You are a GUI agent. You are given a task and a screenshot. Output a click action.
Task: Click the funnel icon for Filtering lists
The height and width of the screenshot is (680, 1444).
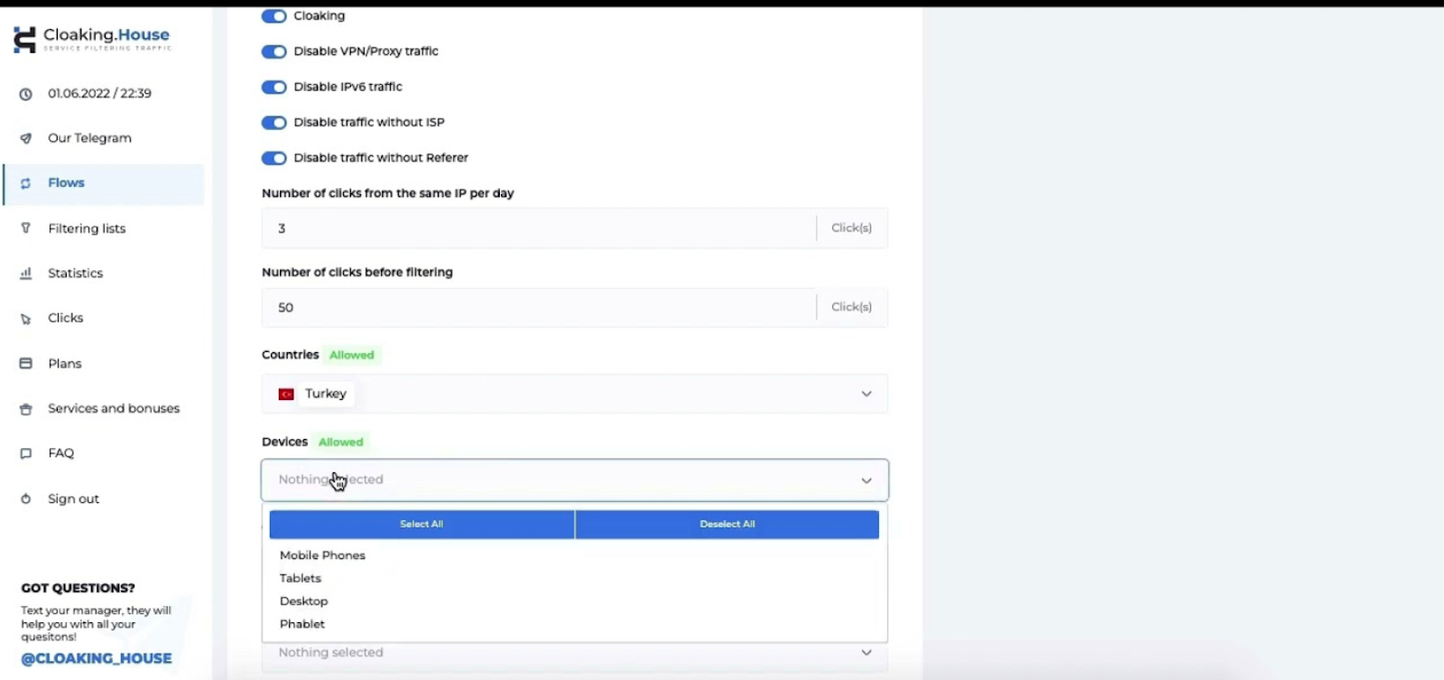26,228
